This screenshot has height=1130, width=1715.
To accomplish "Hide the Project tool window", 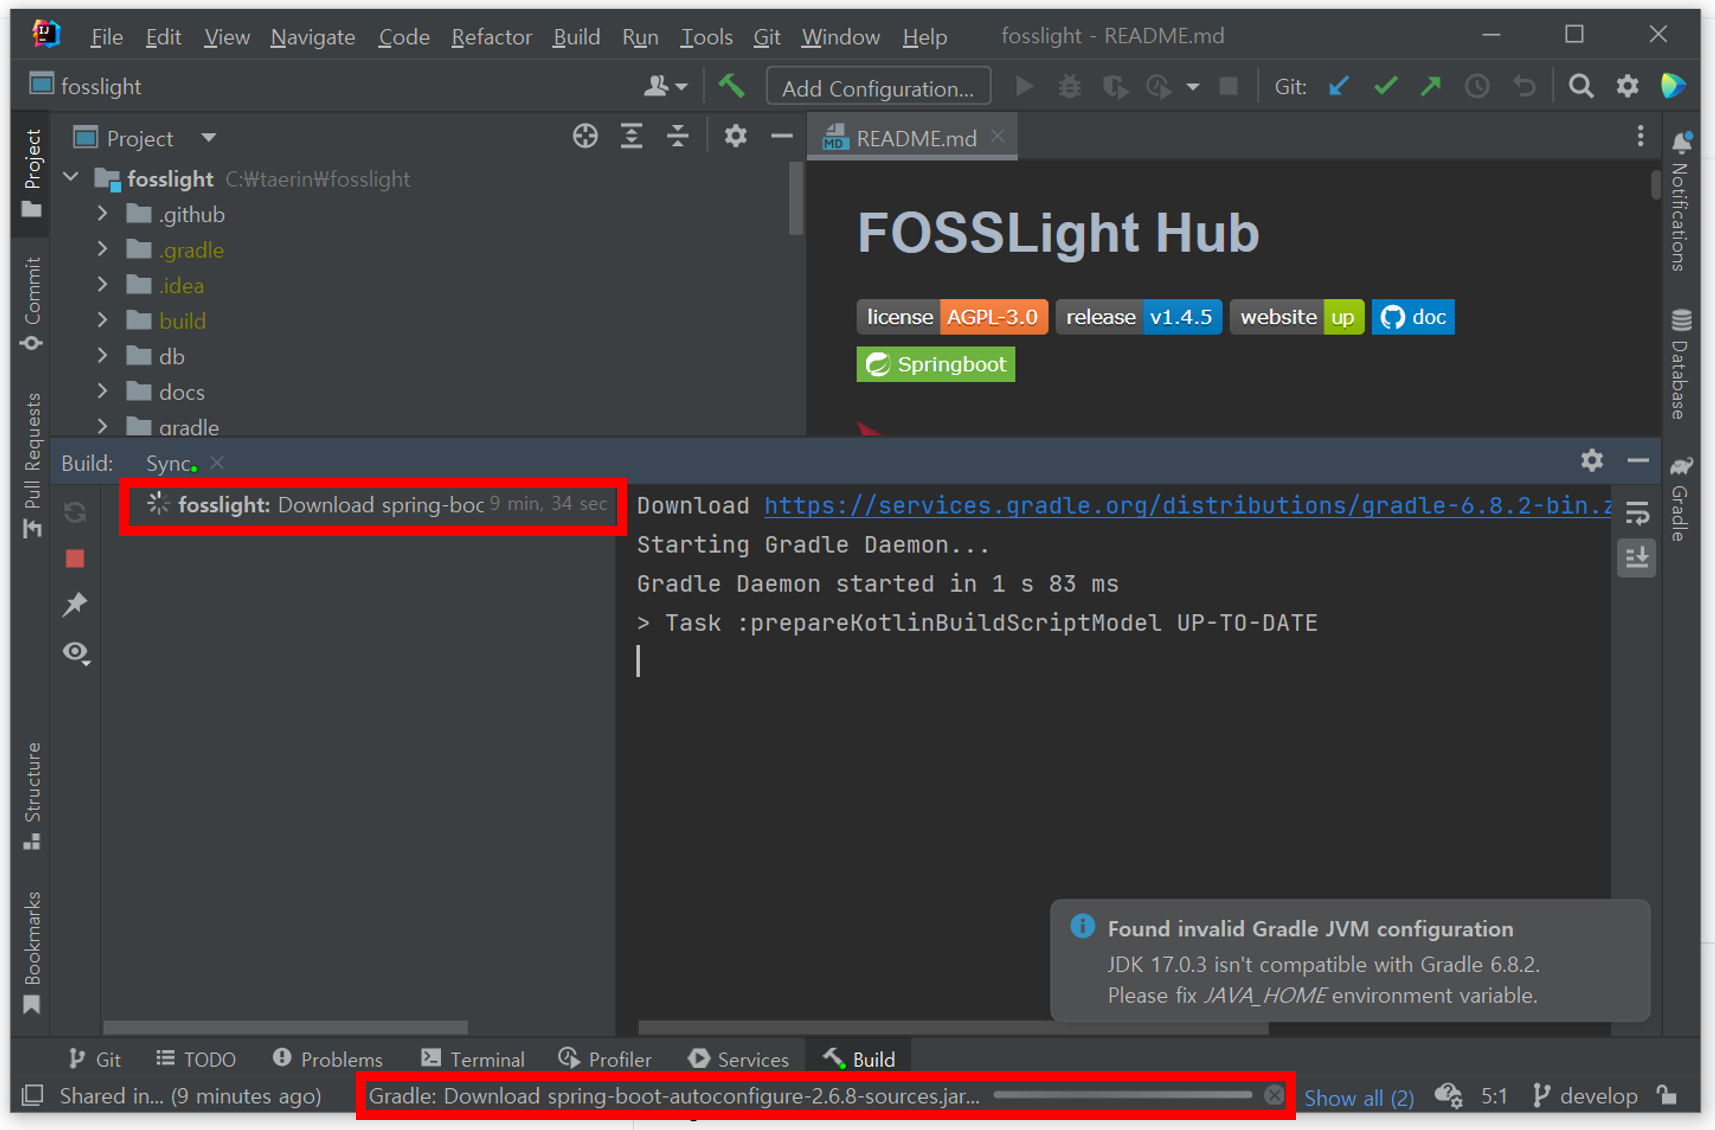I will (782, 137).
